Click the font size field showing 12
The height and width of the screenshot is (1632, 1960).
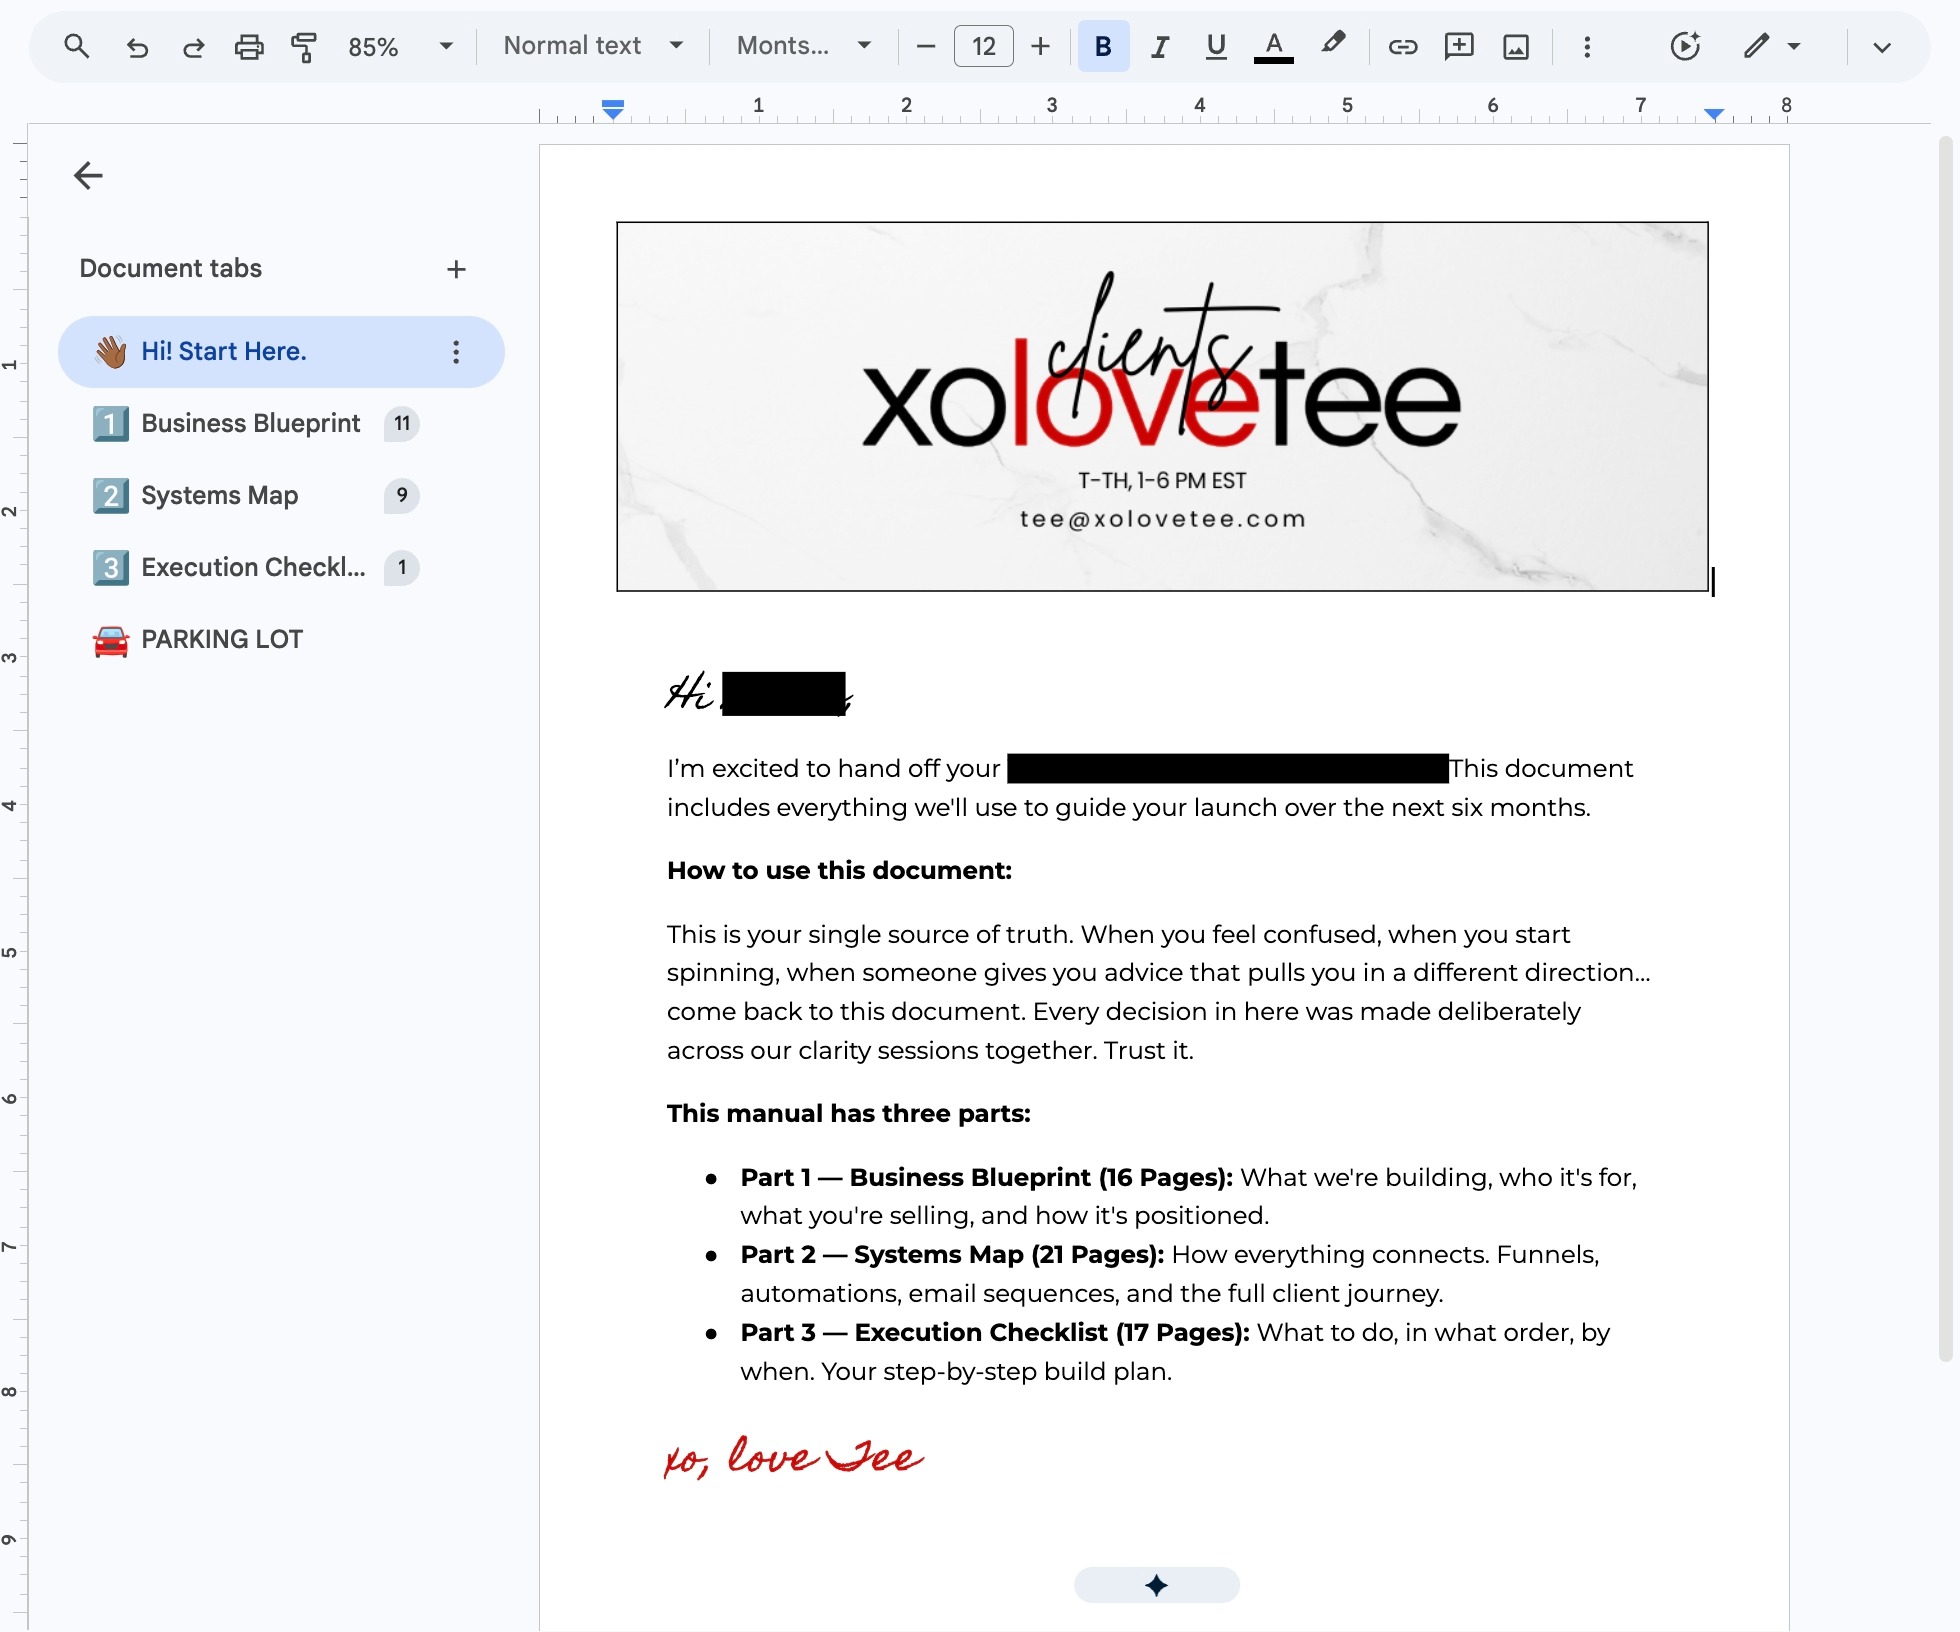coord(984,46)
